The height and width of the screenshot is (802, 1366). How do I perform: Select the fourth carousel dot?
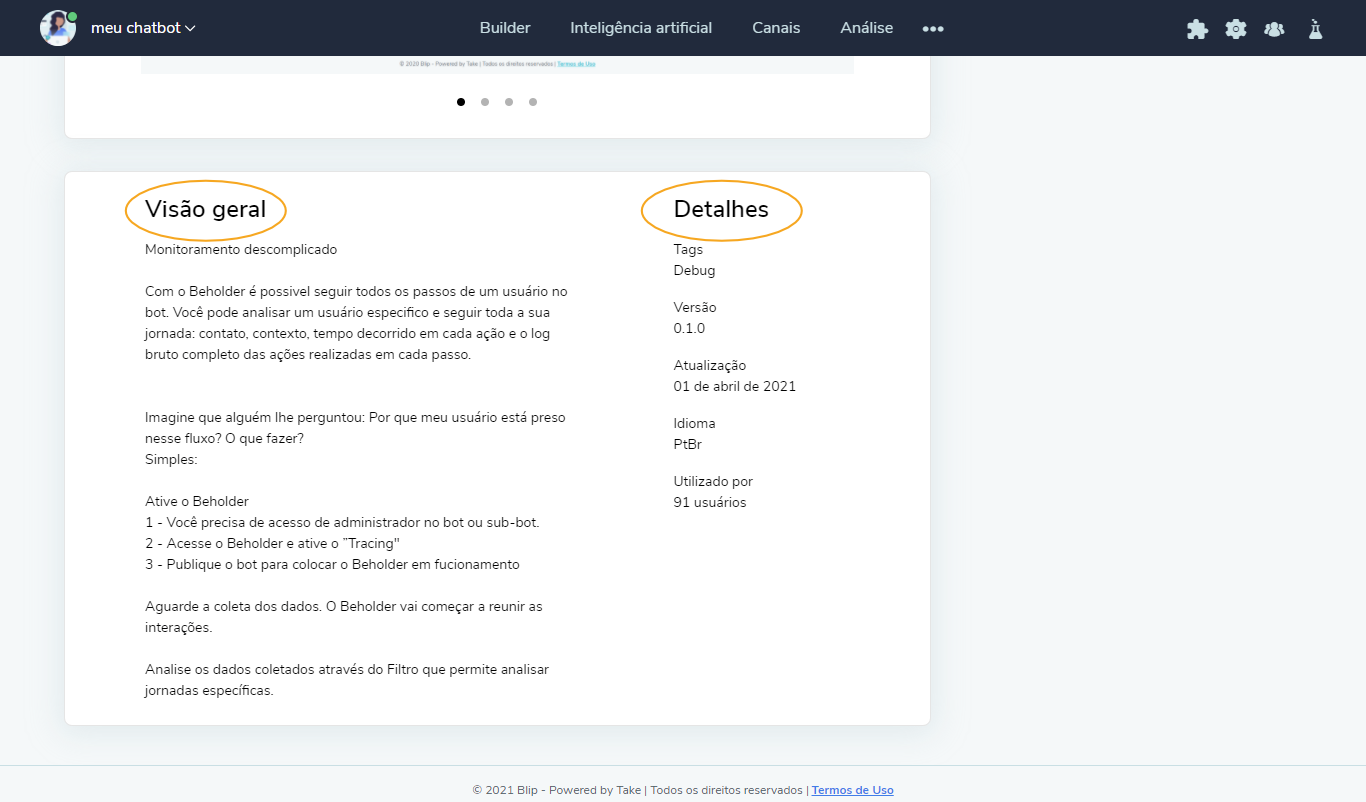click(533, 102)
